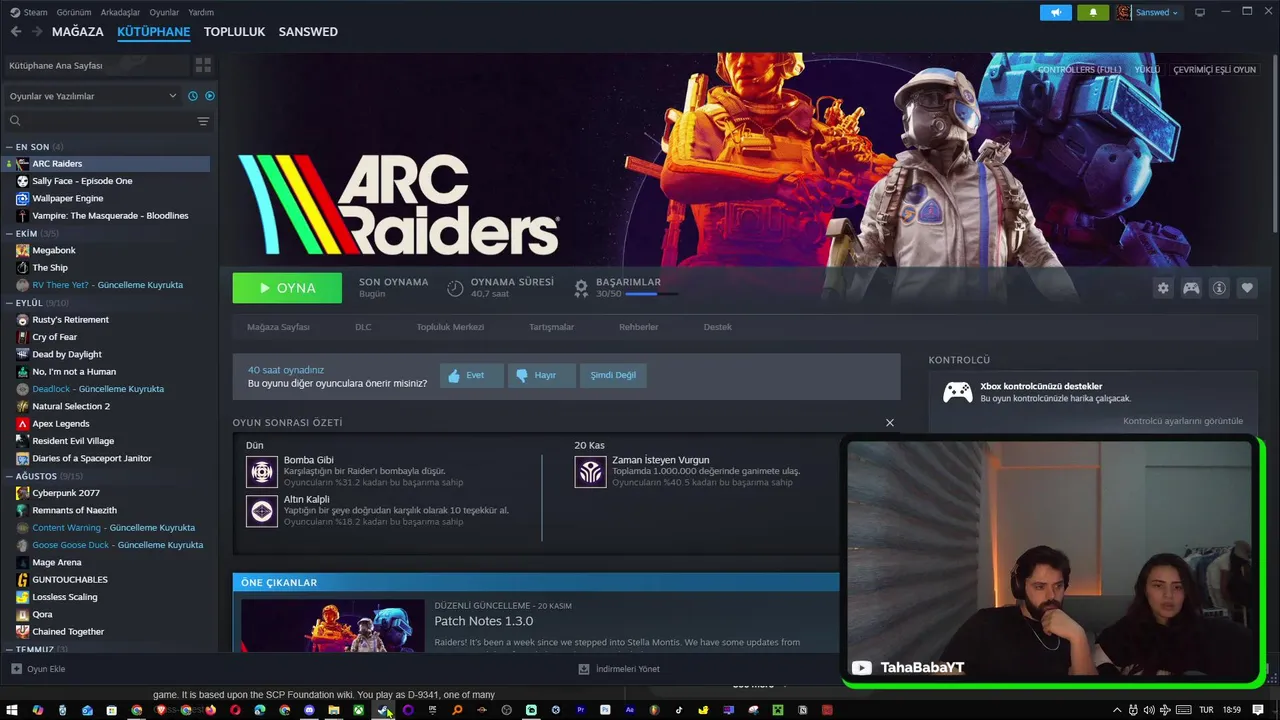The width and height of the screenshot is (1280, 720).
Task: Open the Oyun Ekle plus icon
Action: click(x=16, y=669)
